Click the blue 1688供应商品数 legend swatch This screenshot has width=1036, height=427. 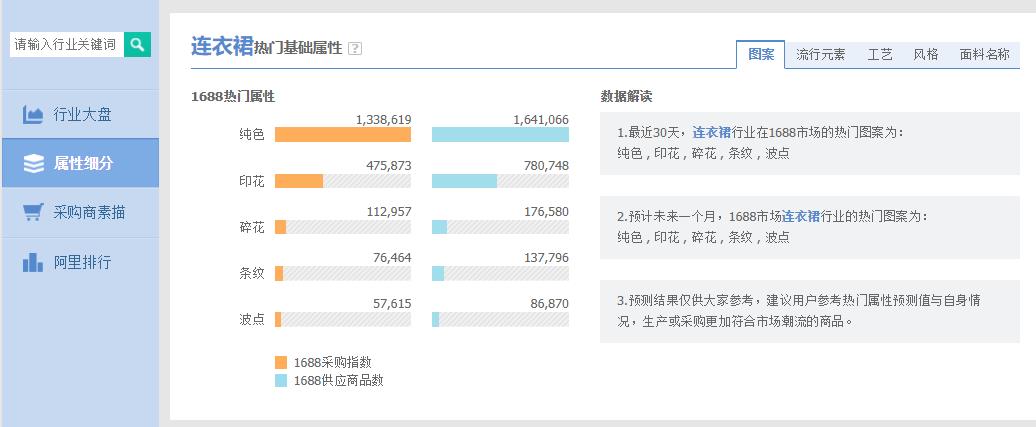point(280,381)
